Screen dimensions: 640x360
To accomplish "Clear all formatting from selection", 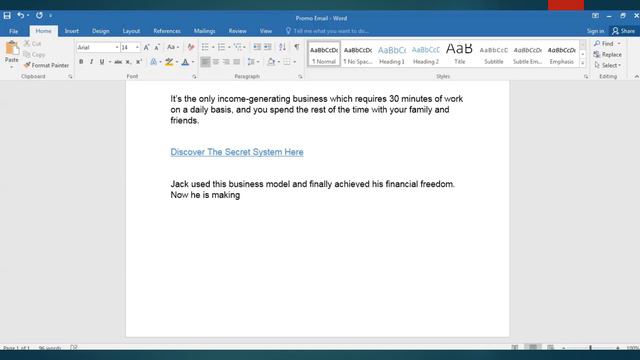I will (191, 47).
